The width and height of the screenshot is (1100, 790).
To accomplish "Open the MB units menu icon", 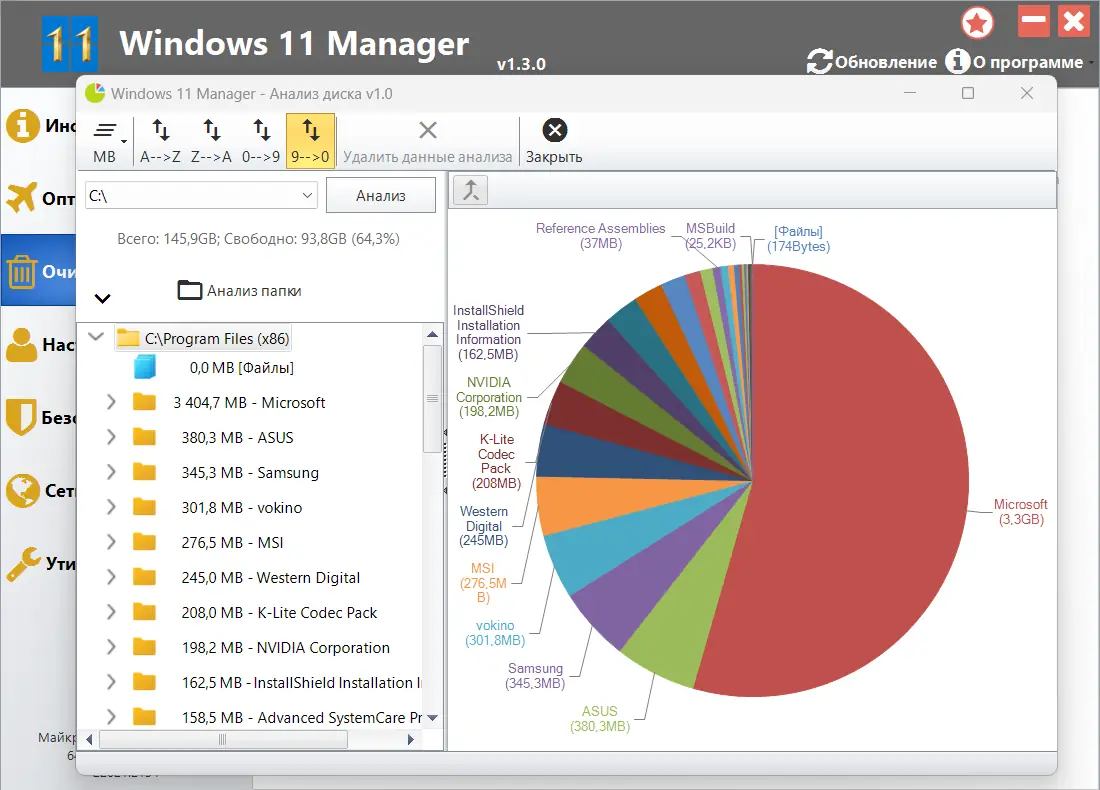I will pyautogui.click(x=105, y=131).
